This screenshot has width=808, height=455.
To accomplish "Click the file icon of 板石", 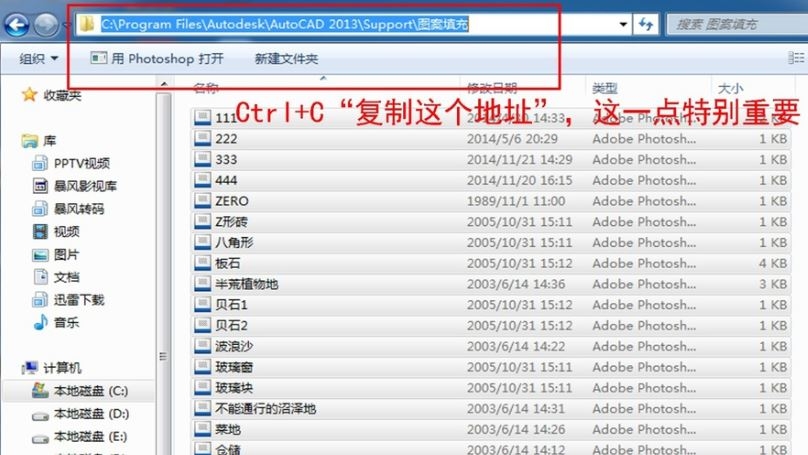I will (x=203, y=263).
